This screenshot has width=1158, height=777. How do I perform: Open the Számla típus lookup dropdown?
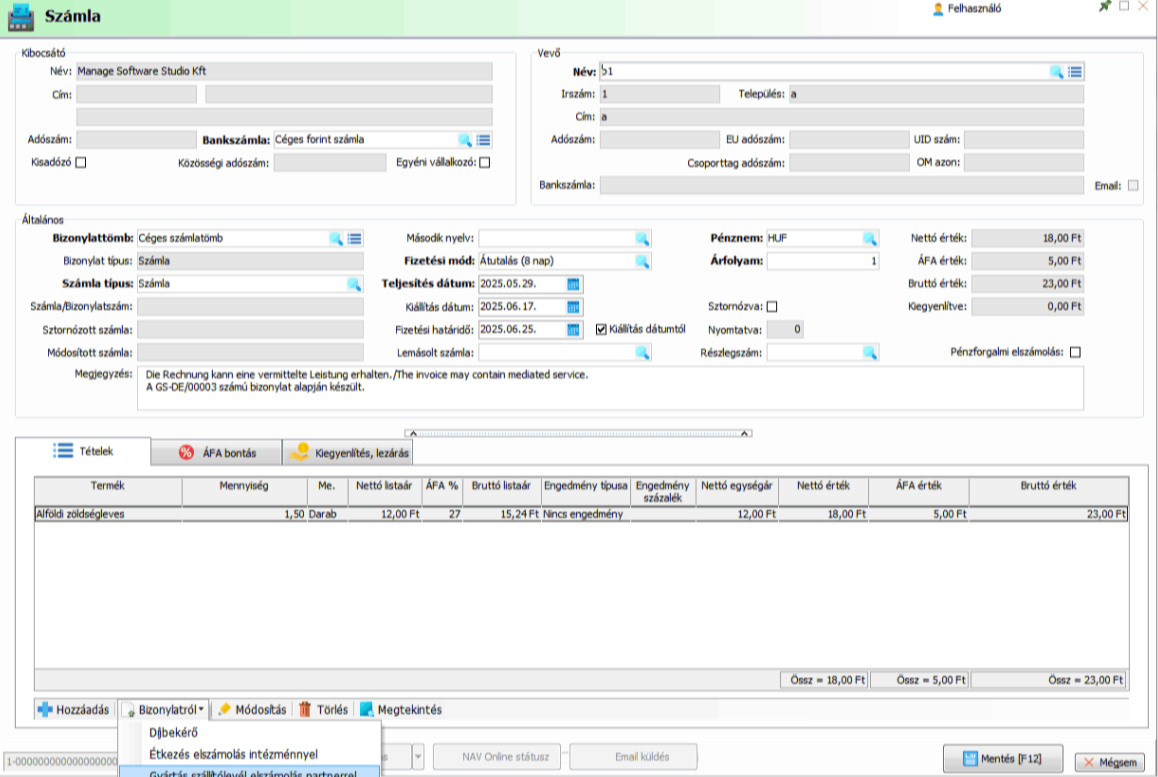point(353,284)
